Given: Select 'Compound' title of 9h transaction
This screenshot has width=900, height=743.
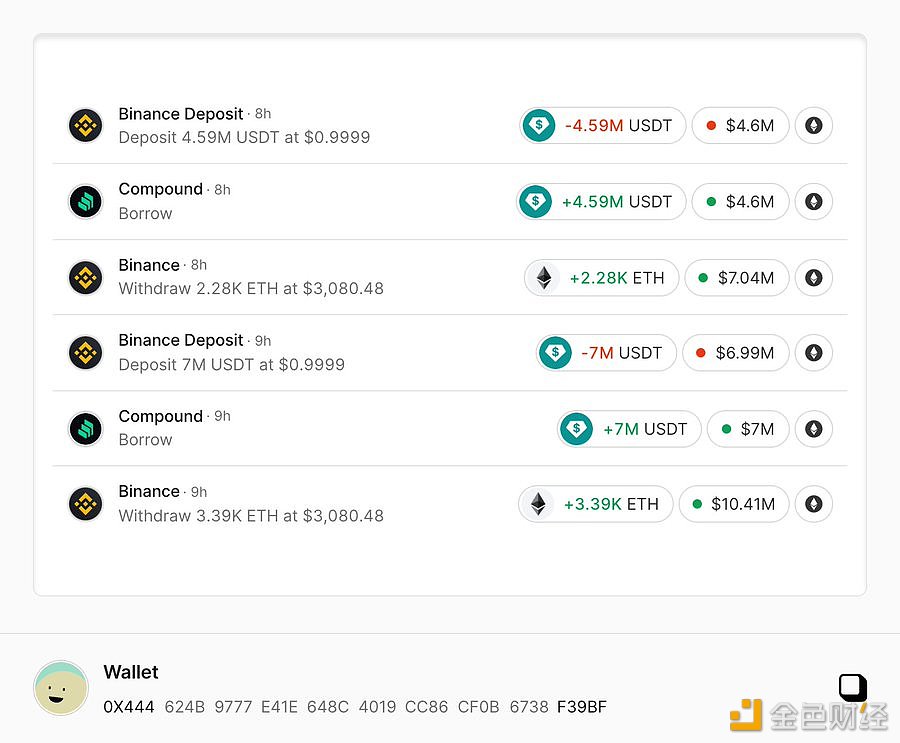Looking at the screenshot, I should point(161,416).
